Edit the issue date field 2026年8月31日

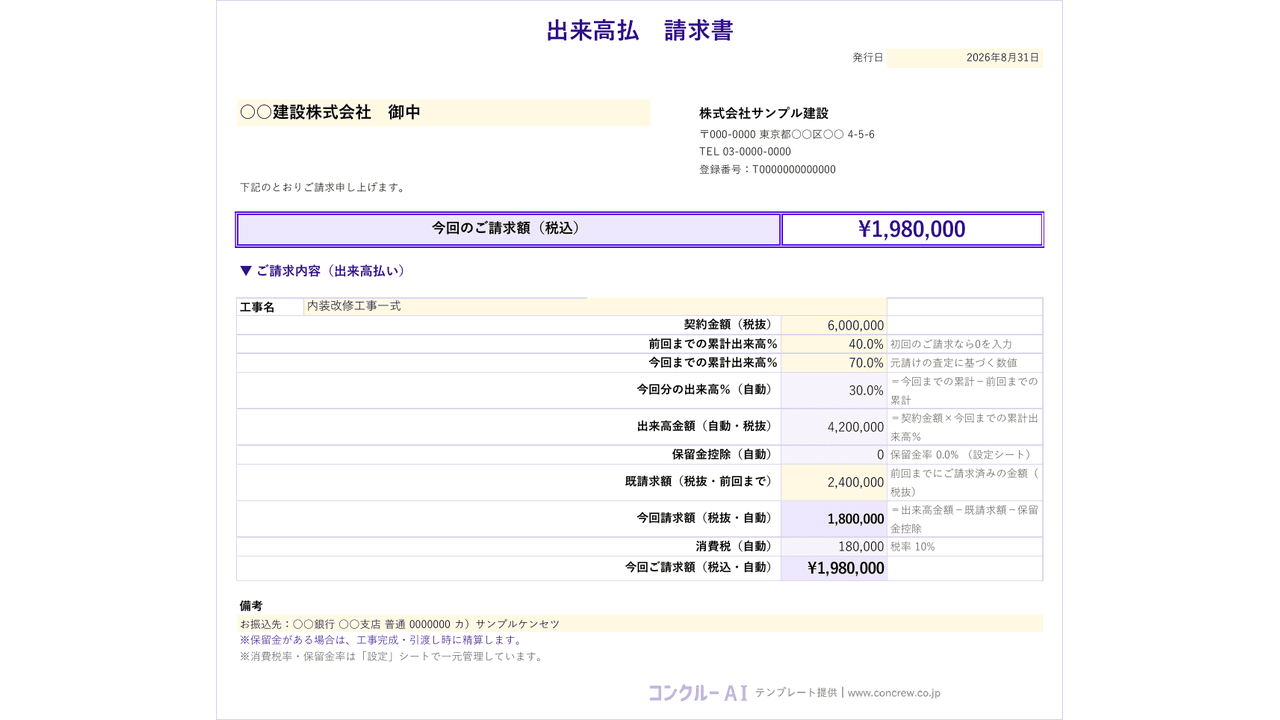coord(964,58)
